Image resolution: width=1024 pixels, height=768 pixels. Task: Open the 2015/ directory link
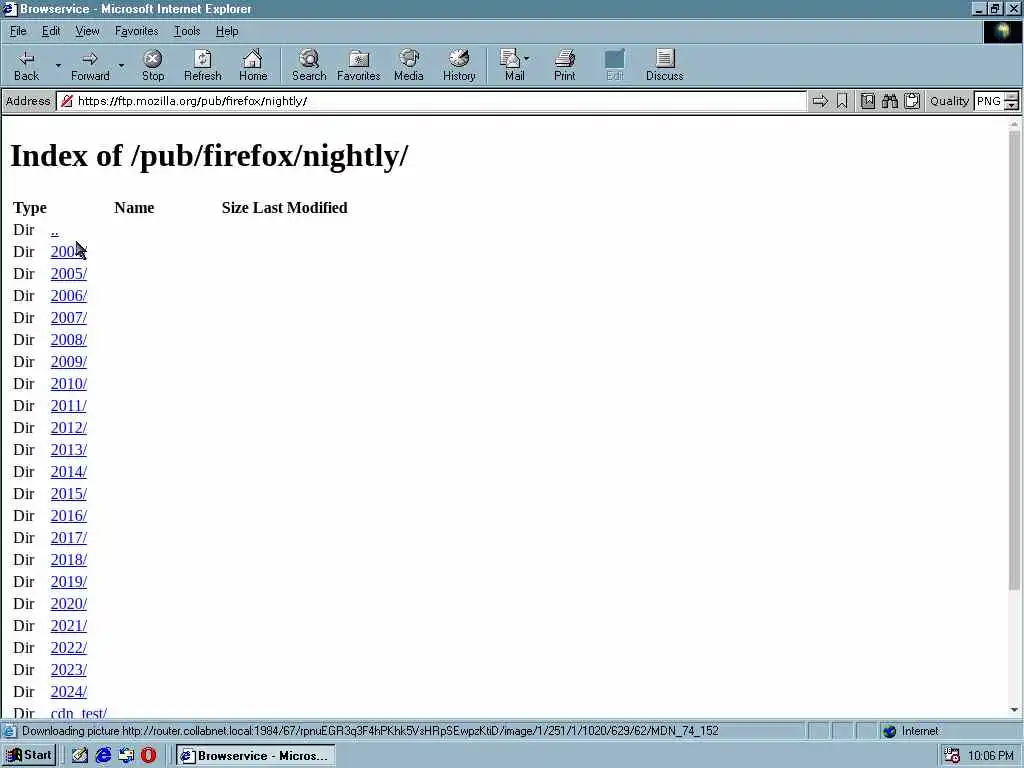coord(69,494)
